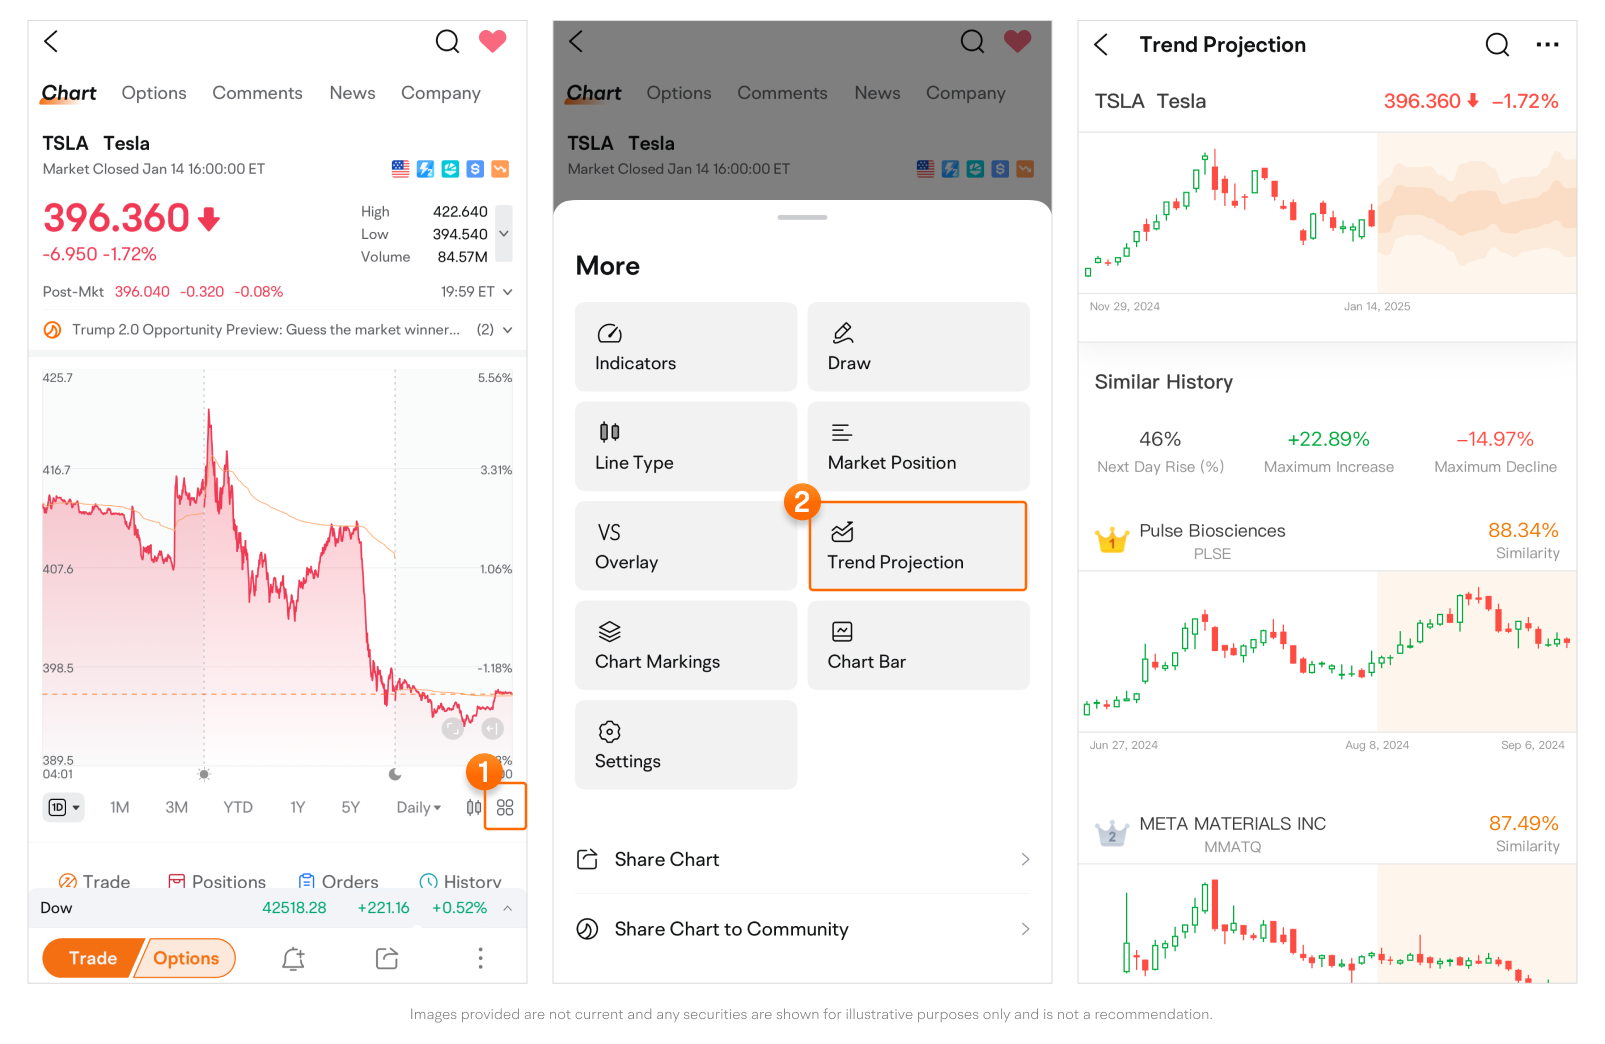
Task: Open the Company tab
Action: point(440,93)
